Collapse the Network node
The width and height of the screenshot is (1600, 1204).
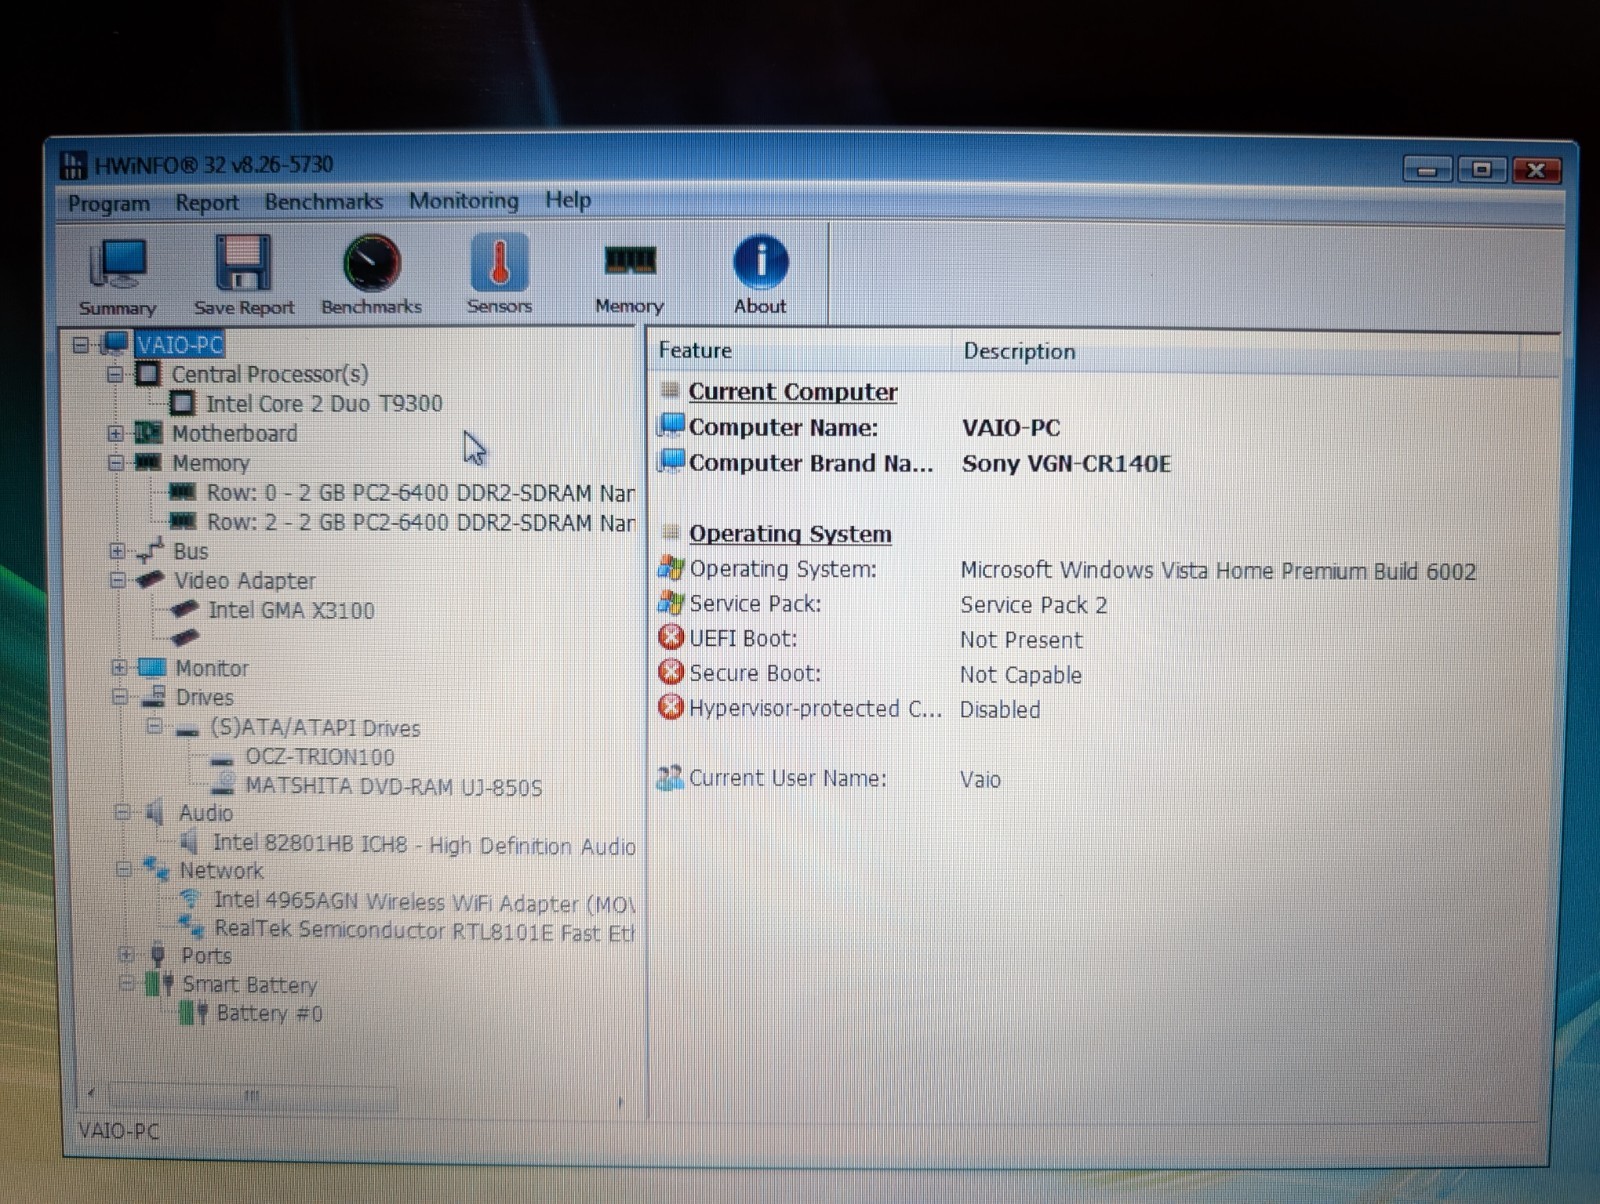[x=123, y=869]
